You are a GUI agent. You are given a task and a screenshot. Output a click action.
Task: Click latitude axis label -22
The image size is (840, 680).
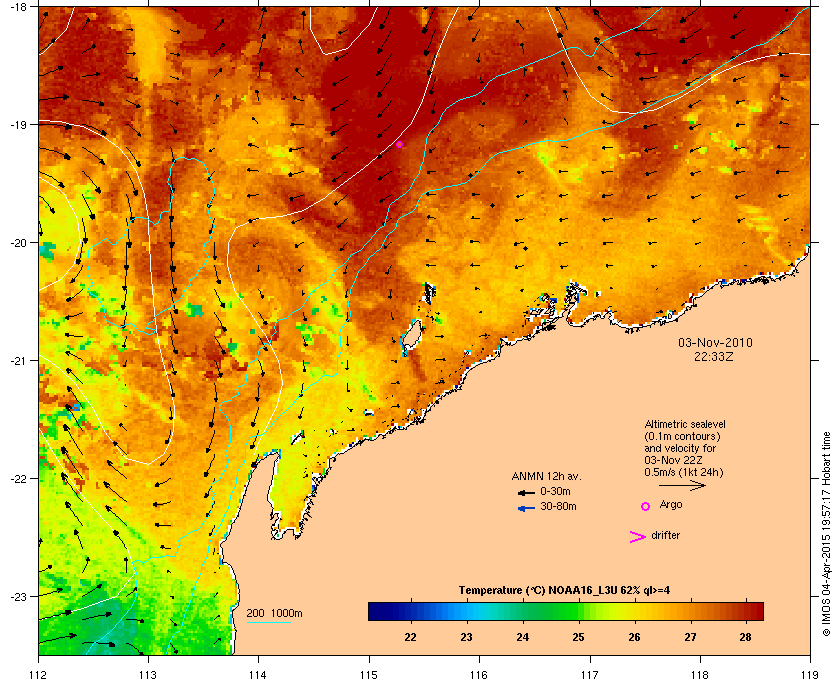(x=18, y=479)
